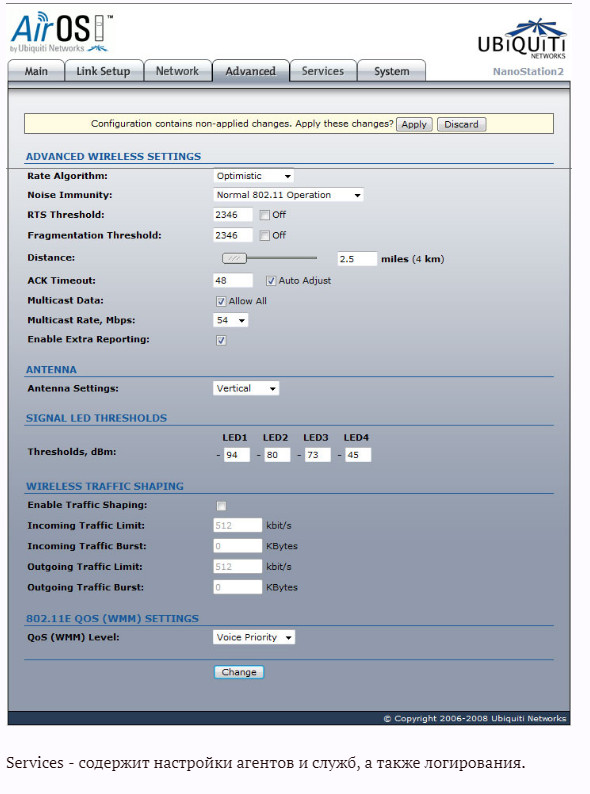Screen dimensions: 590x794
Task: Open the Rate Algorithm dropdown
Action: (253, 176)
